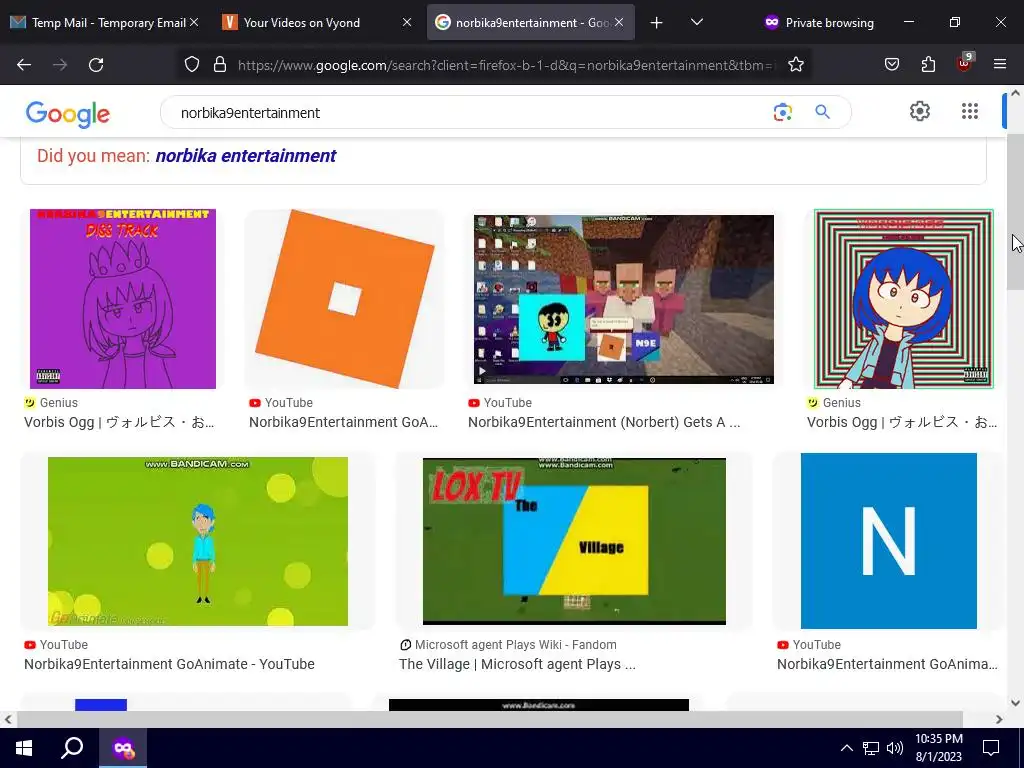Open the taskbar clock and date
The width and height of the screenshot is (1024, 768).
(x=938, y=748)
